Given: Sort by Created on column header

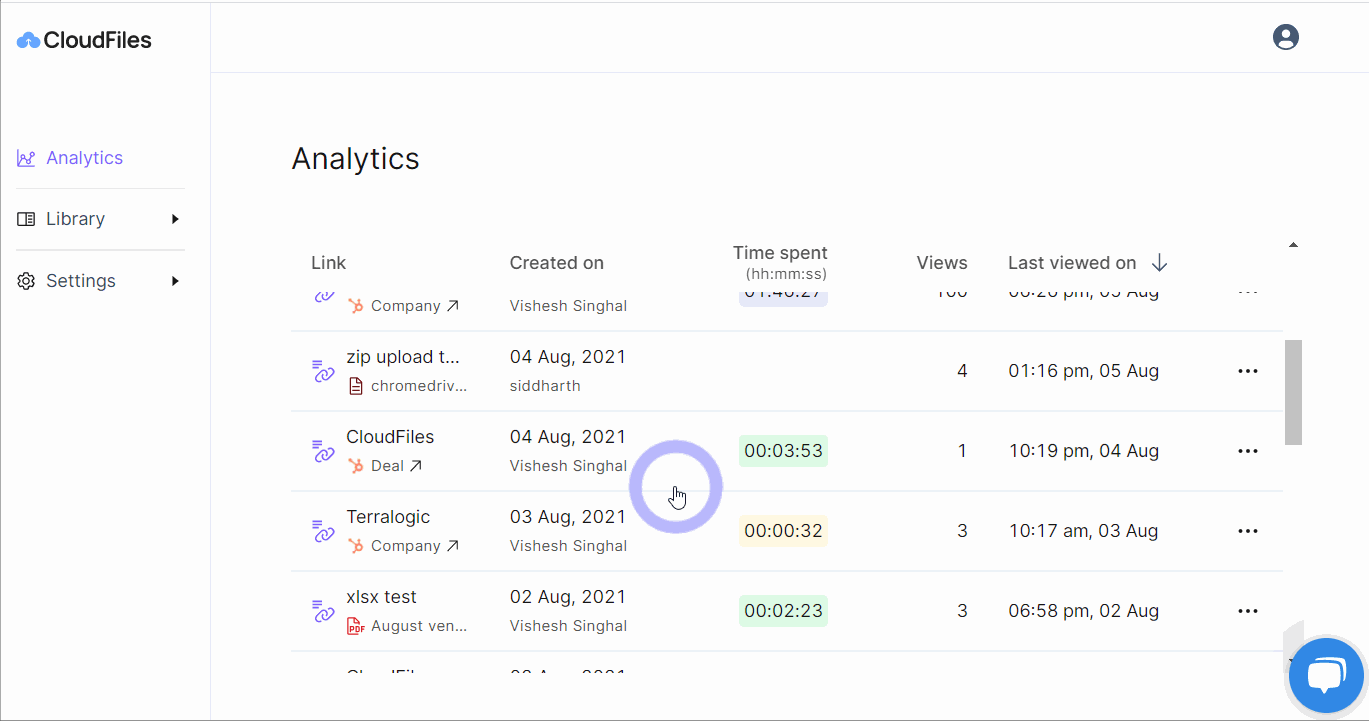Looking at the screenshot, I should [x=556, y=263].
